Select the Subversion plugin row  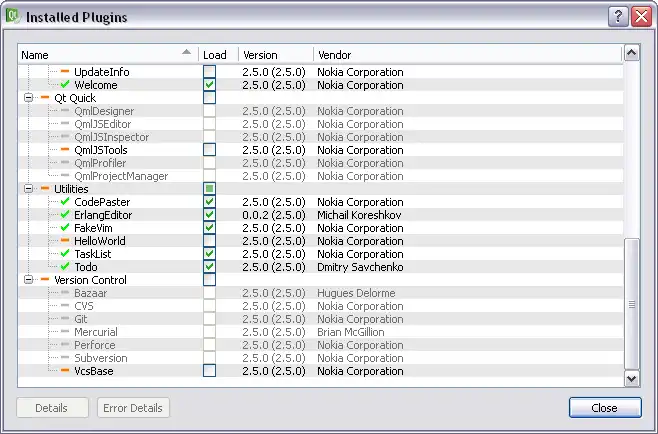(x=320, y=358)
